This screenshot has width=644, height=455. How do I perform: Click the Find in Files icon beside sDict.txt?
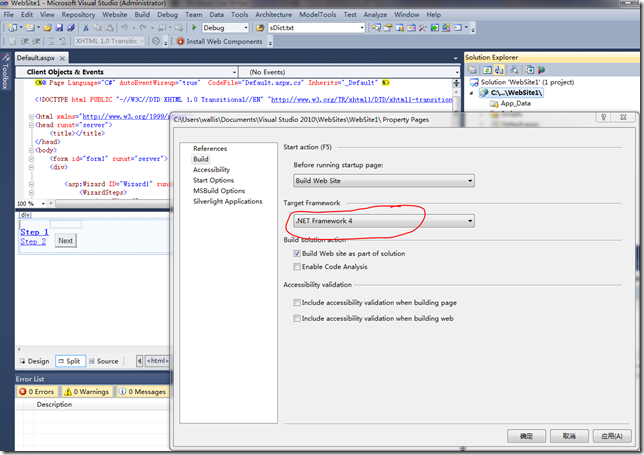[x=260, y=28]
